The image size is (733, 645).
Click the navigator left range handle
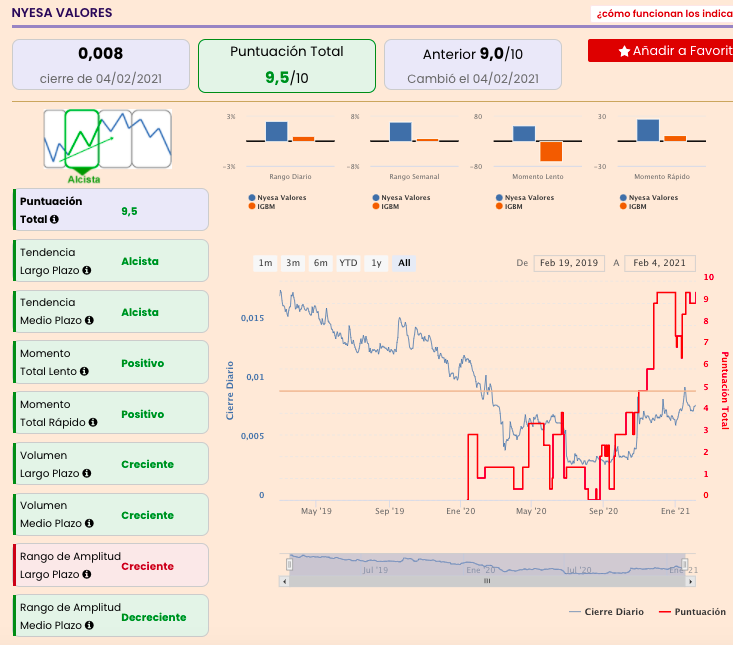(x=289, y=565)
